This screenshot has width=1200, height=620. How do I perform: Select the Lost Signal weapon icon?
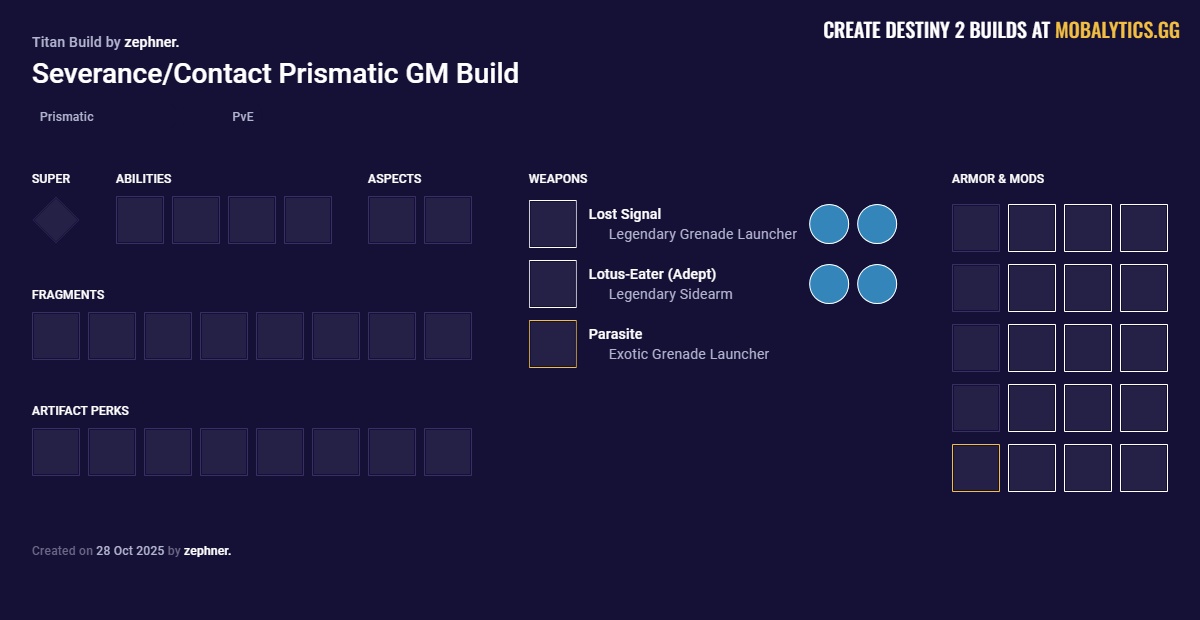click(553, 223)
